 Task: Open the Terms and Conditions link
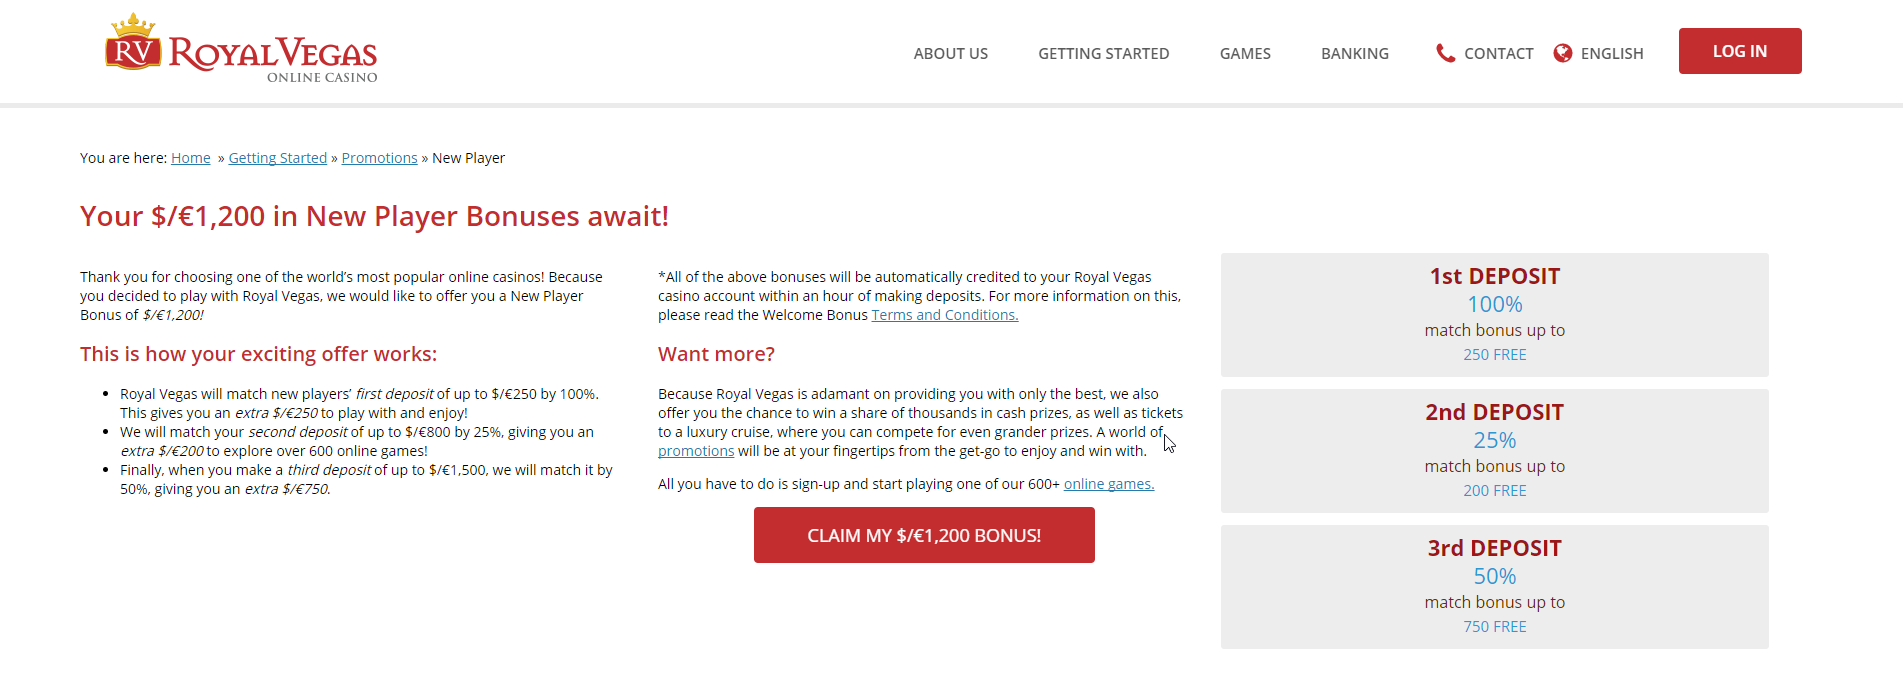(x=945, y=315)
